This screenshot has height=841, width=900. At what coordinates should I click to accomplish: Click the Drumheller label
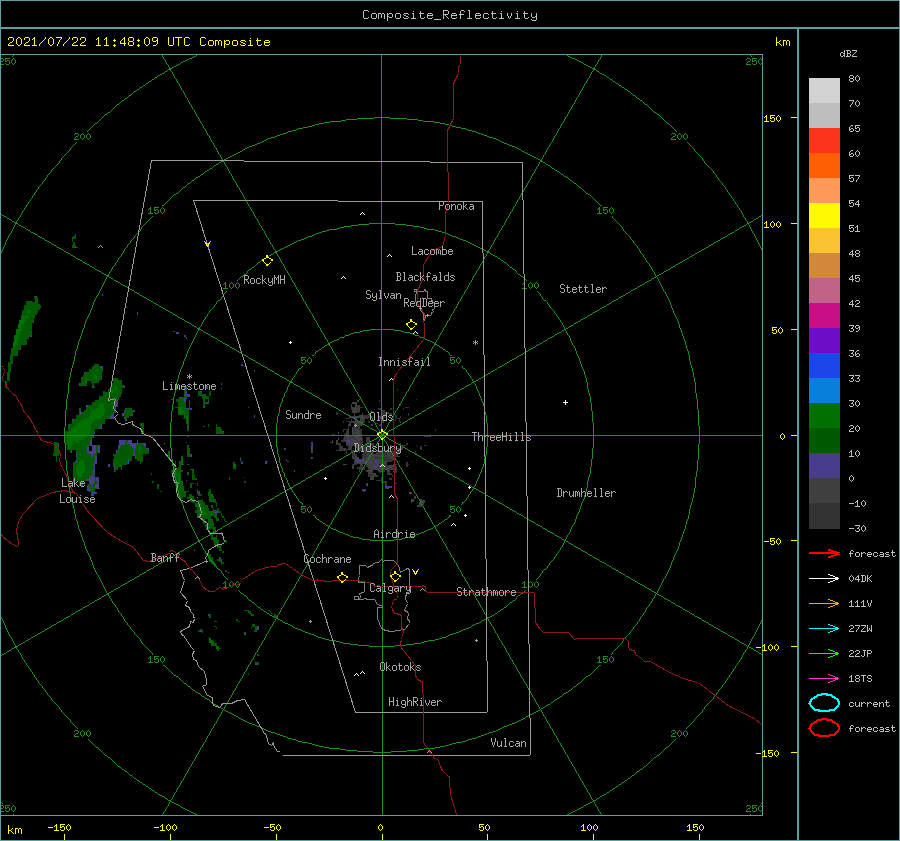(x=586, y=493)
